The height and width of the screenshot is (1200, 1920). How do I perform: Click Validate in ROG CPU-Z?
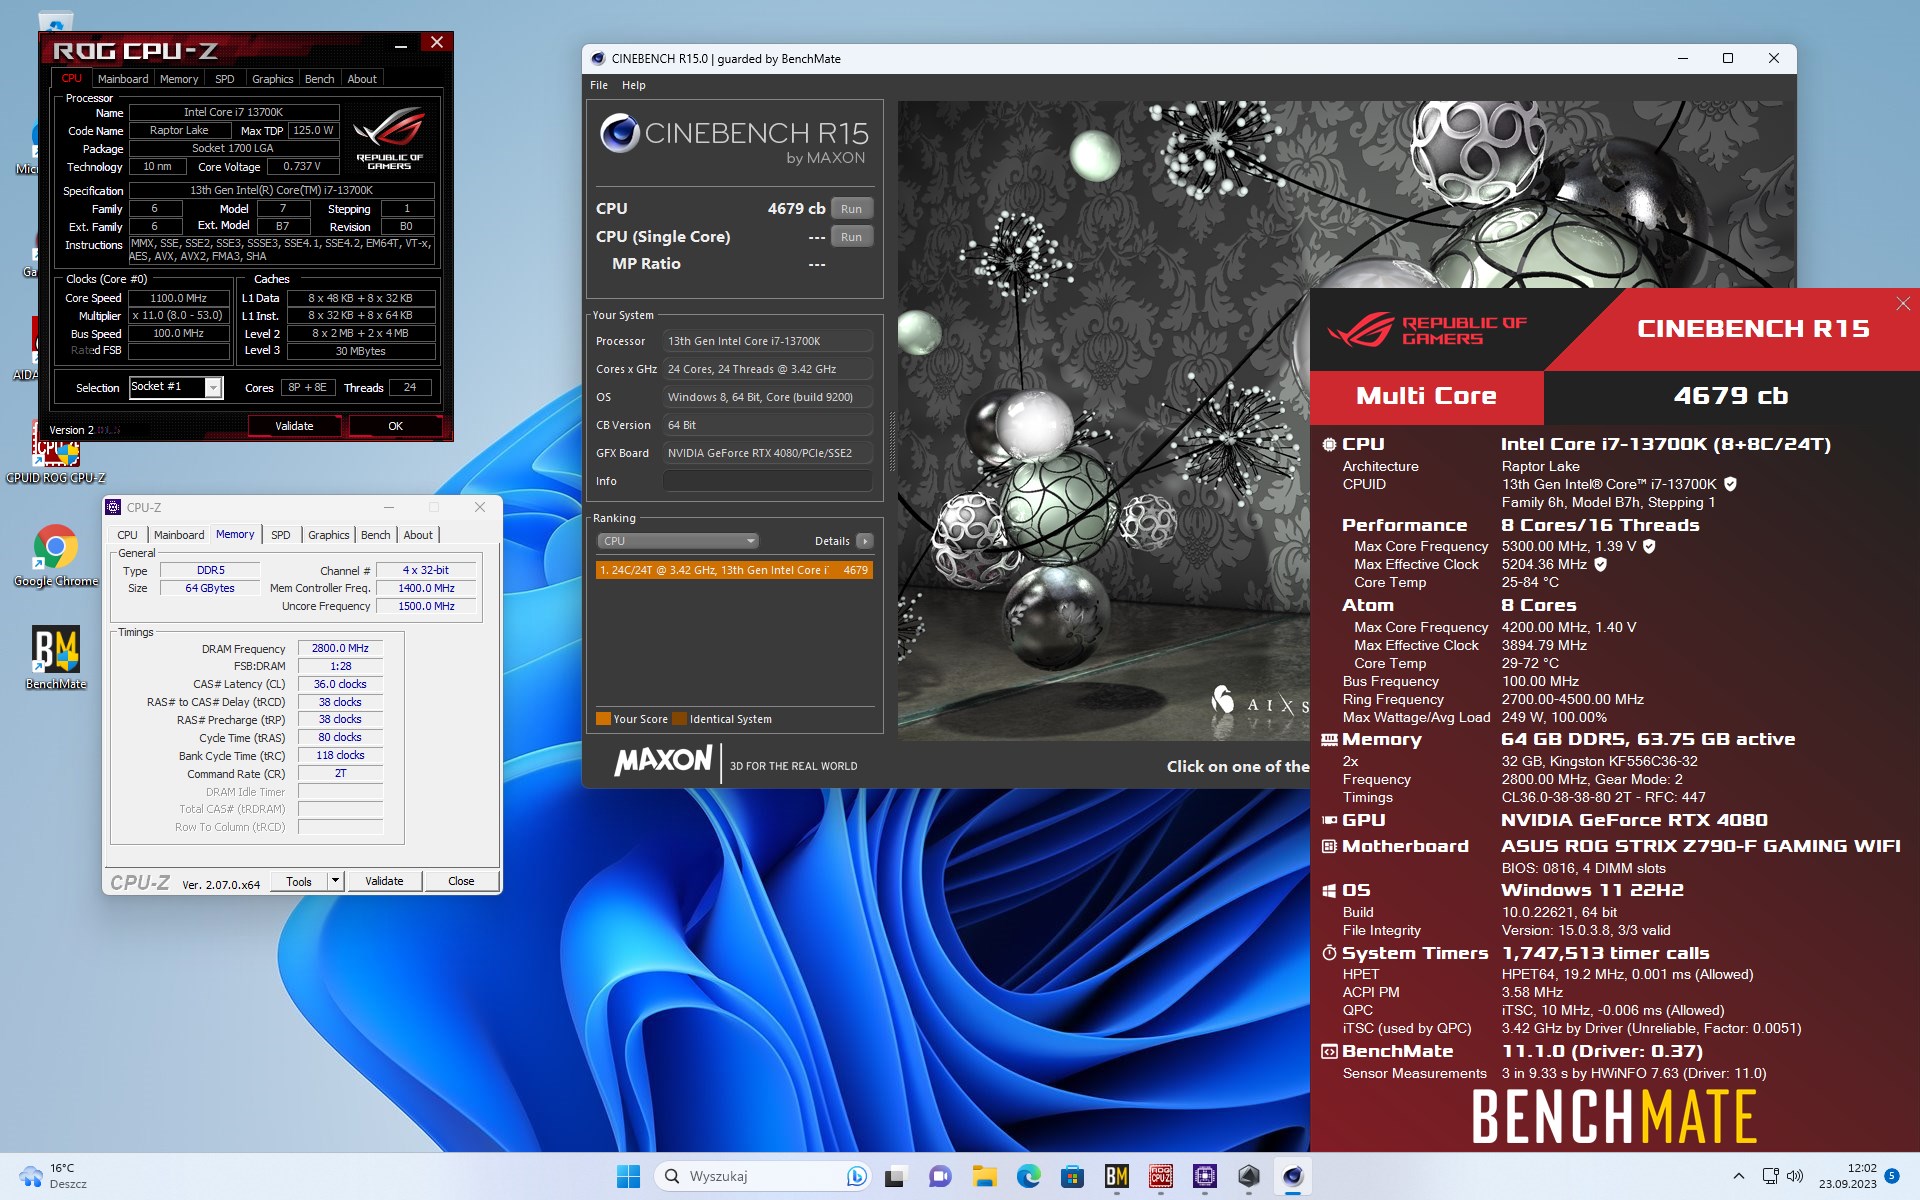(x=295, y=426)
